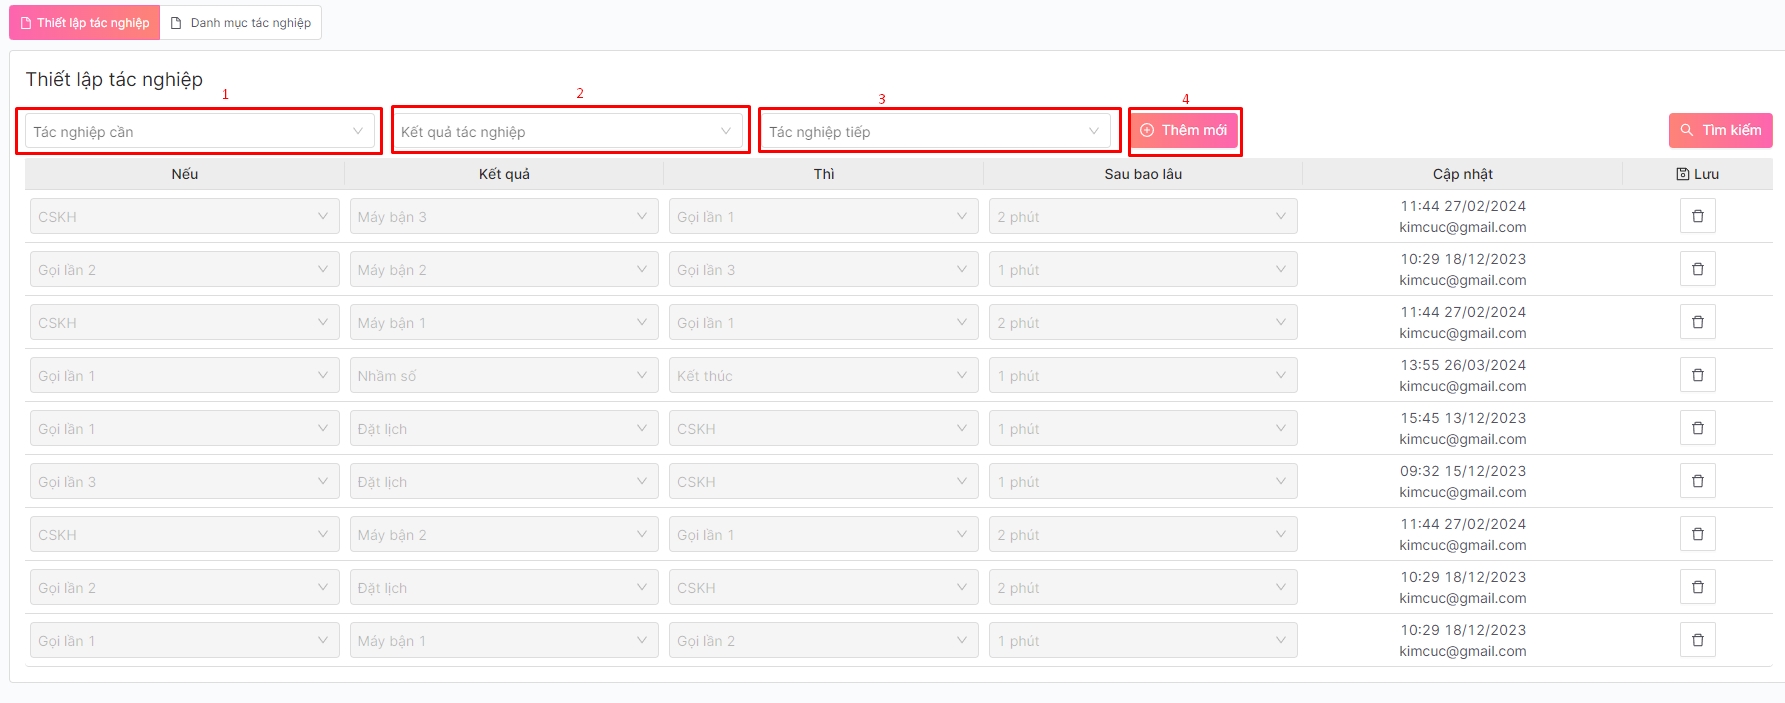1785x703 pixels.
Task: Delete the Gọi lần 2 Đặt lịch row
Action: (x=1697, y=587)
